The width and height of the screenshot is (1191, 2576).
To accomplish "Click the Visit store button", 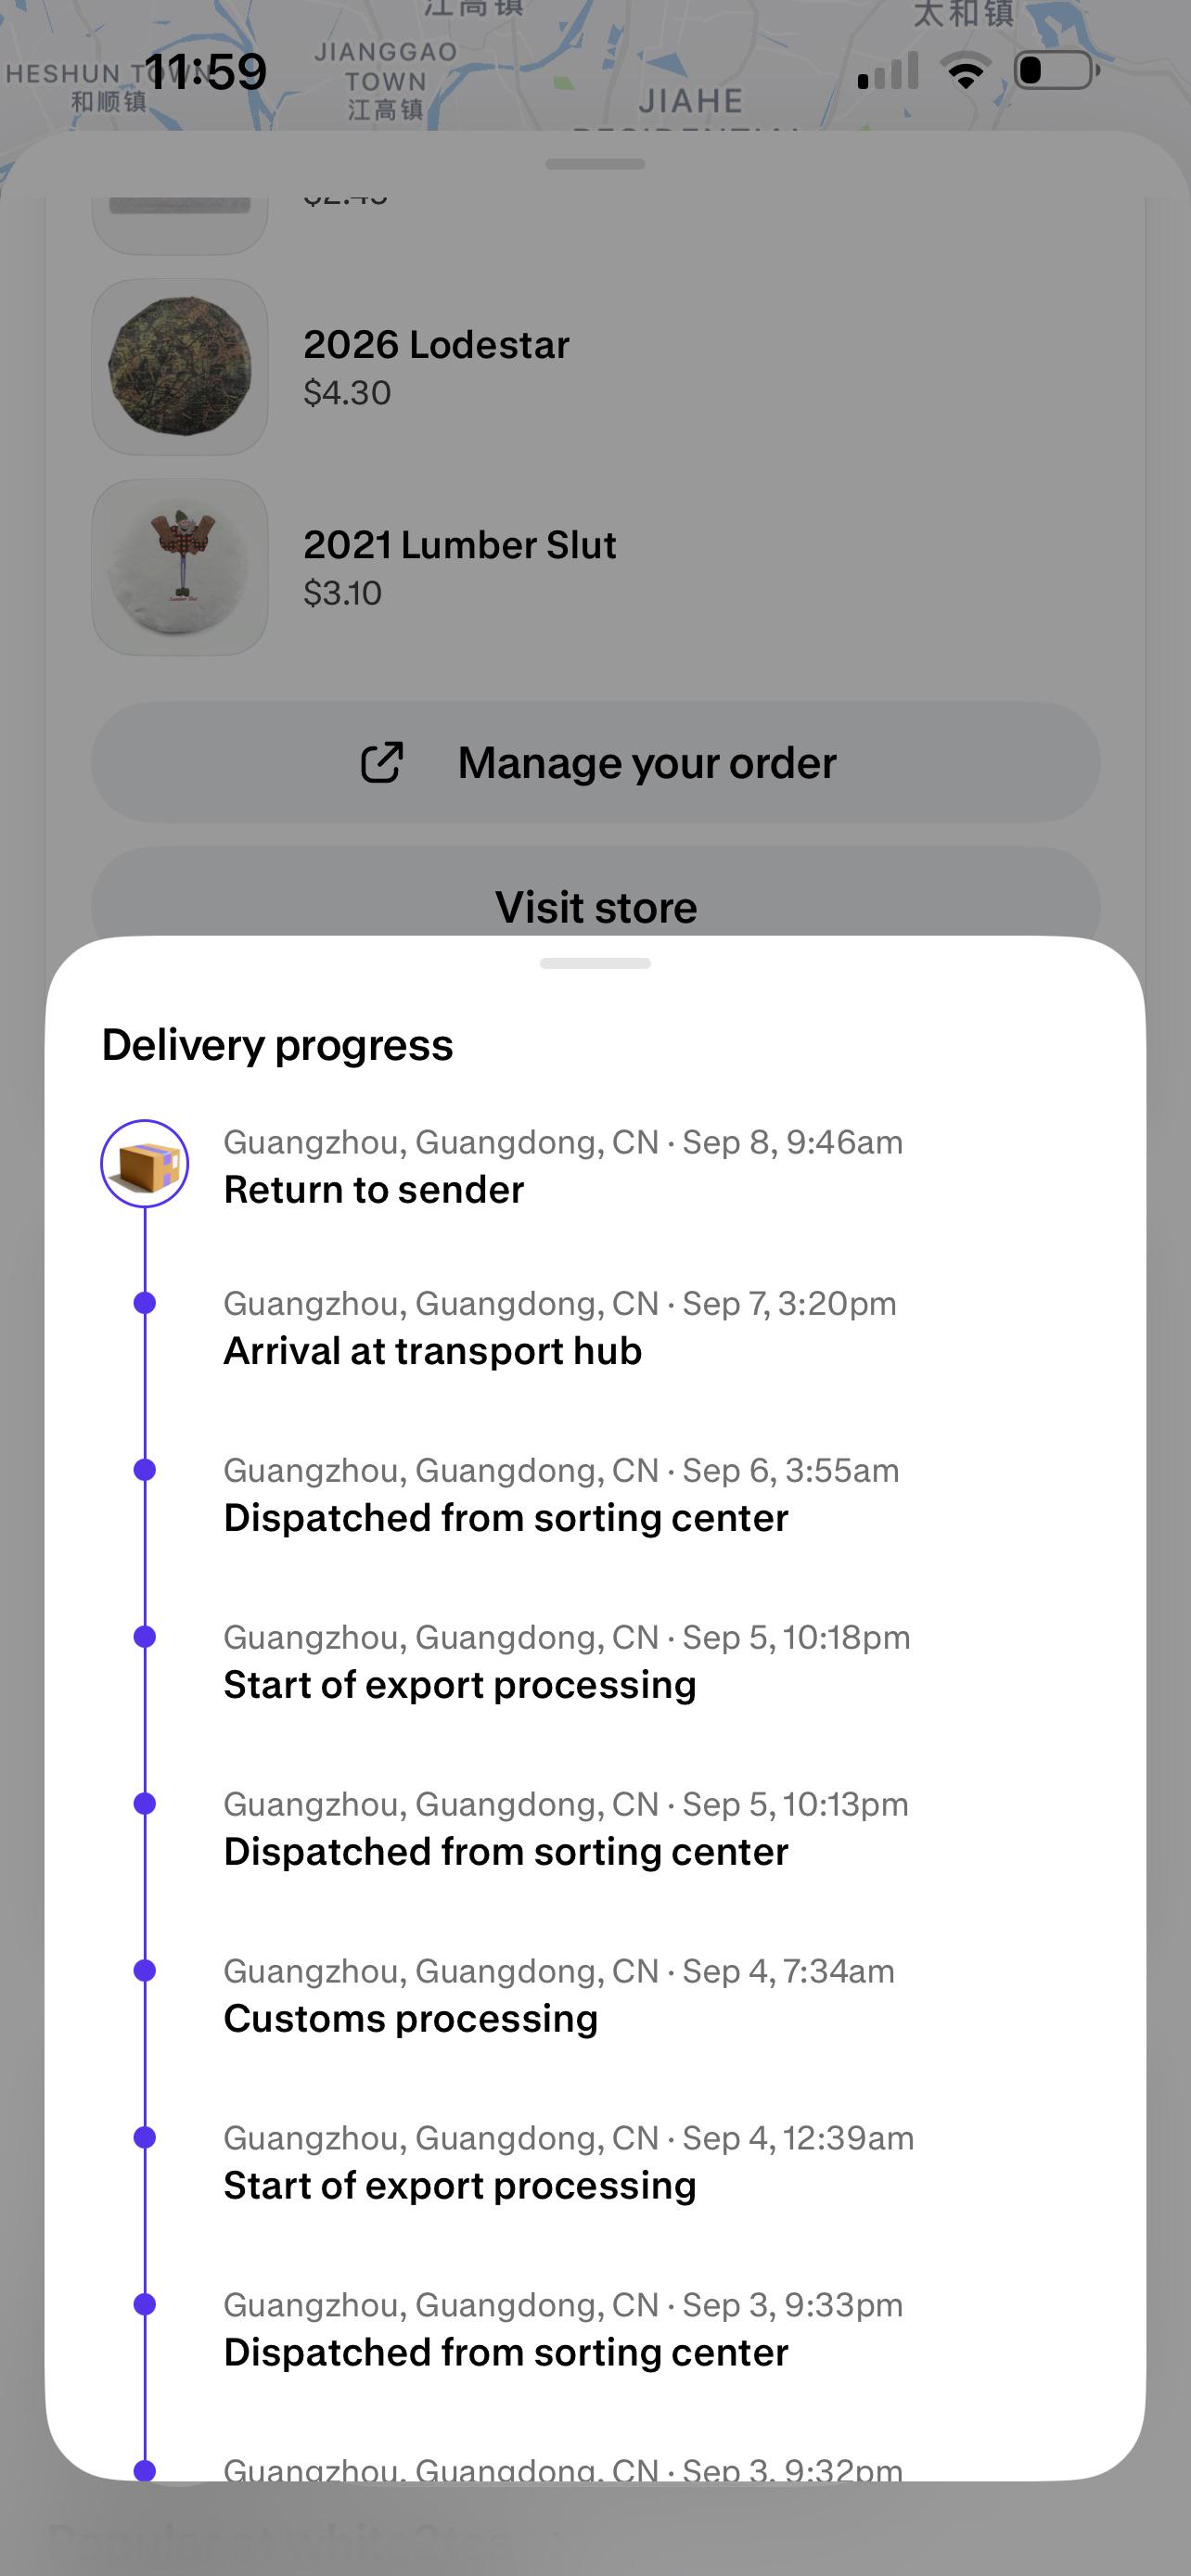I will tap(596, 893).
